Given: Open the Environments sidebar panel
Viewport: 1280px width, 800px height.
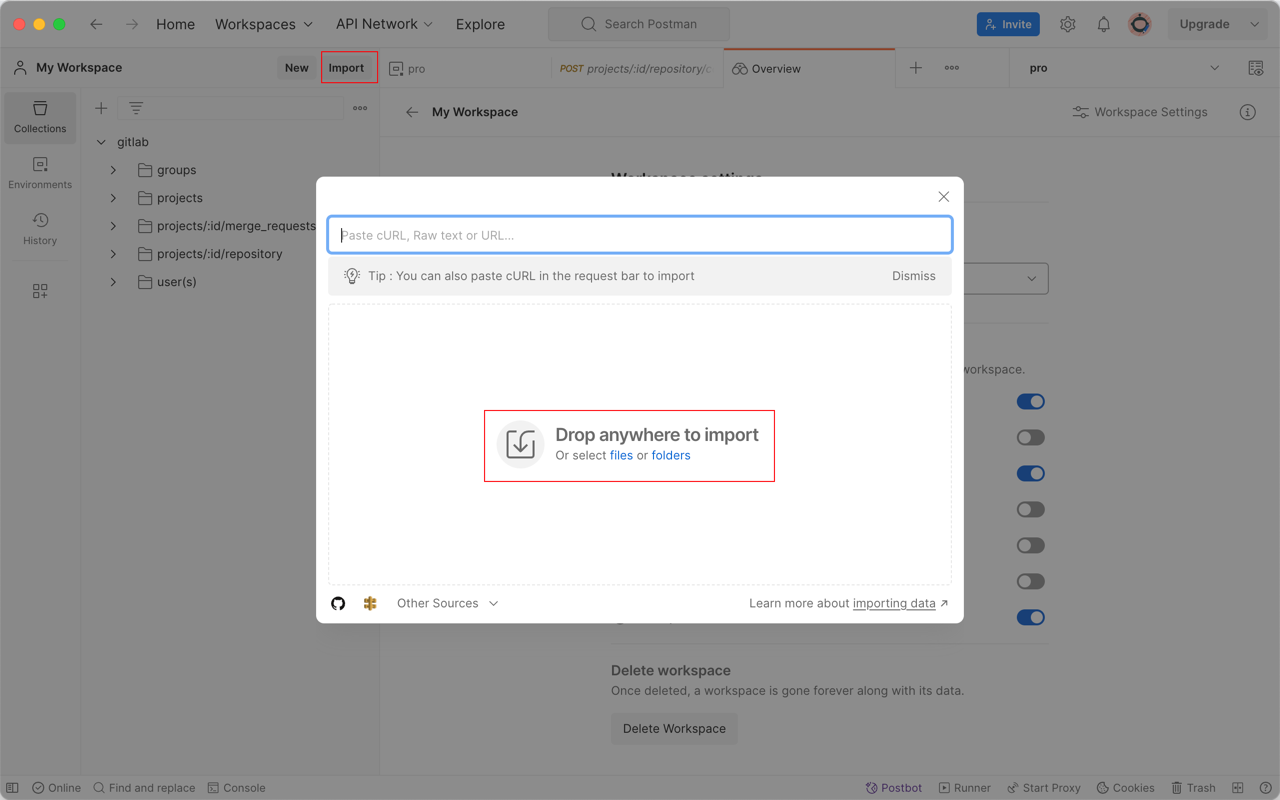Looking at the screenshot, I should coord(40,173).
